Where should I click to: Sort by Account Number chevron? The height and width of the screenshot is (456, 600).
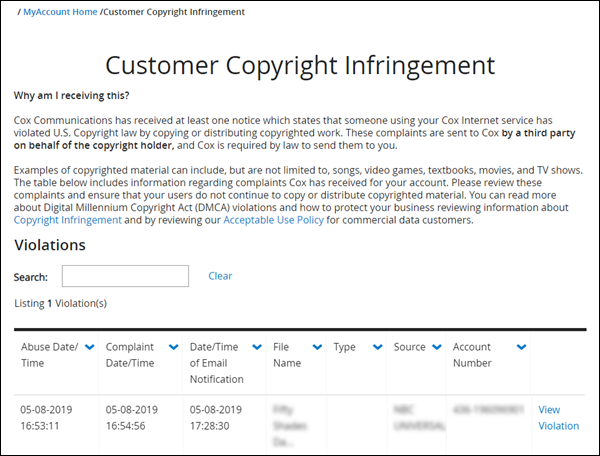pyautogui.click(x=521, y=347)
